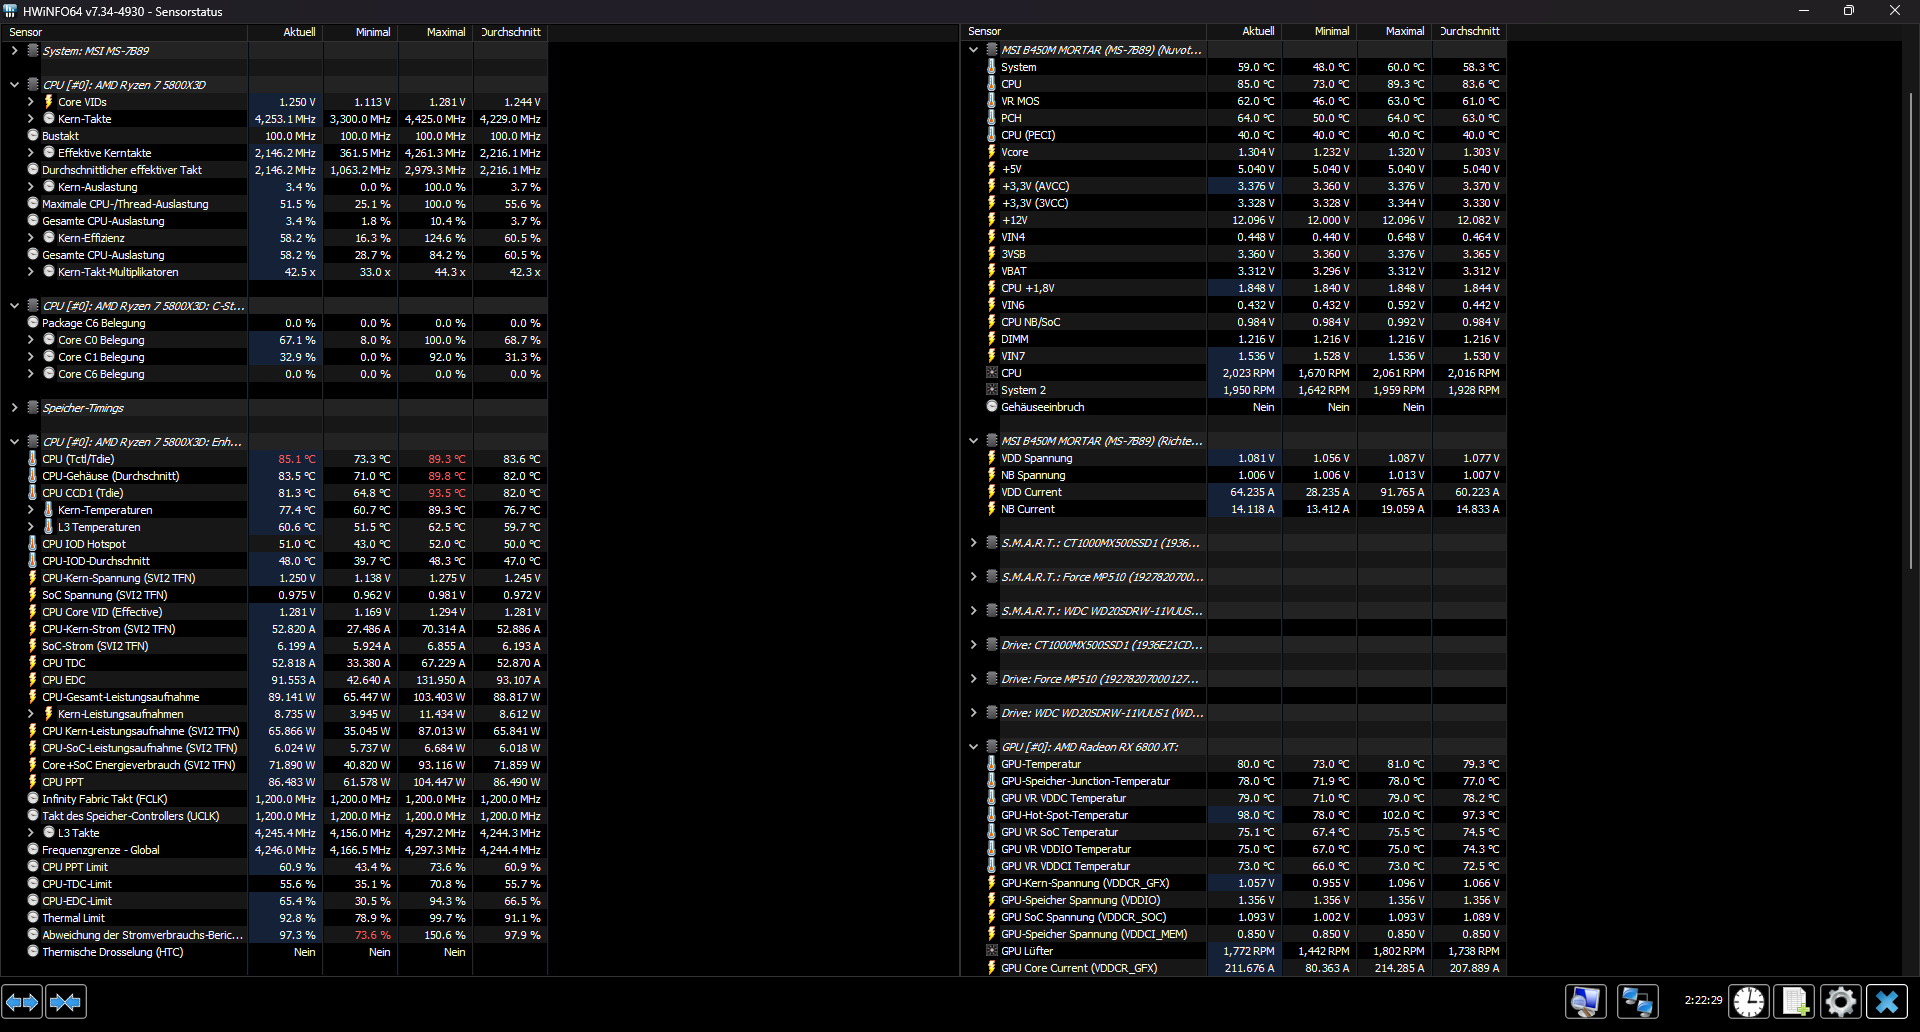Select the CPU (Tctl/Tdie) sensor row
The image size is (1920, 1032).
pyautogui.click(x=274, y=459)
